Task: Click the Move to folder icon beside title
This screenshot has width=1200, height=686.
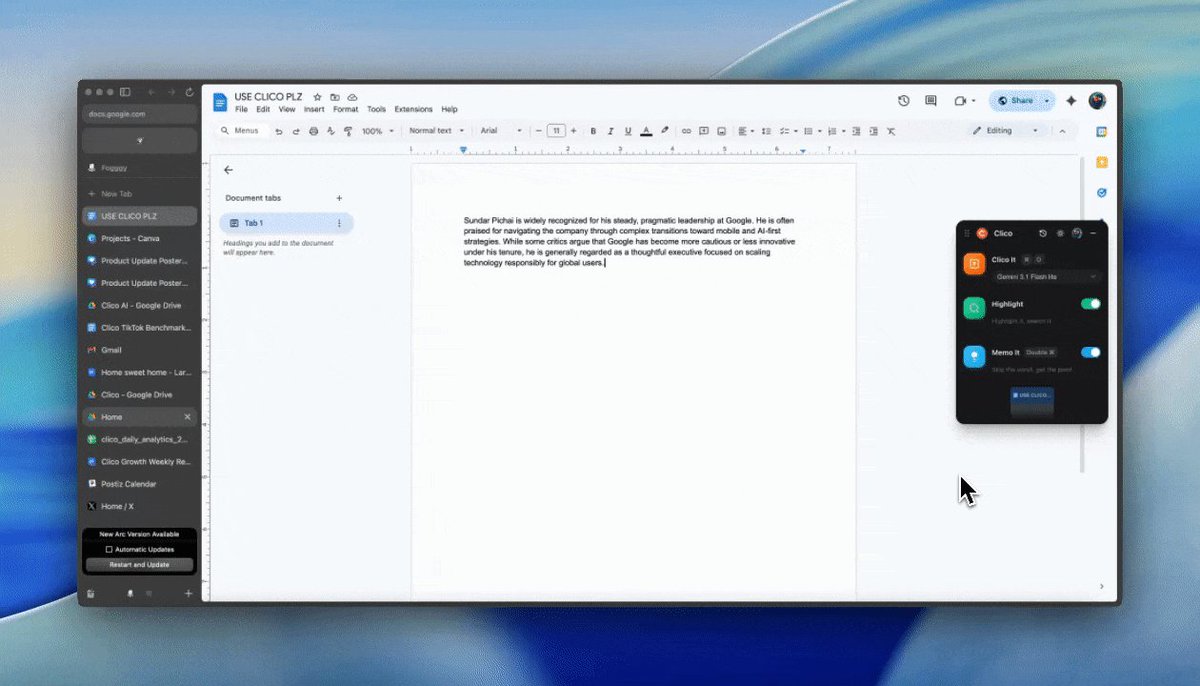Action: (x=335, y=97)
